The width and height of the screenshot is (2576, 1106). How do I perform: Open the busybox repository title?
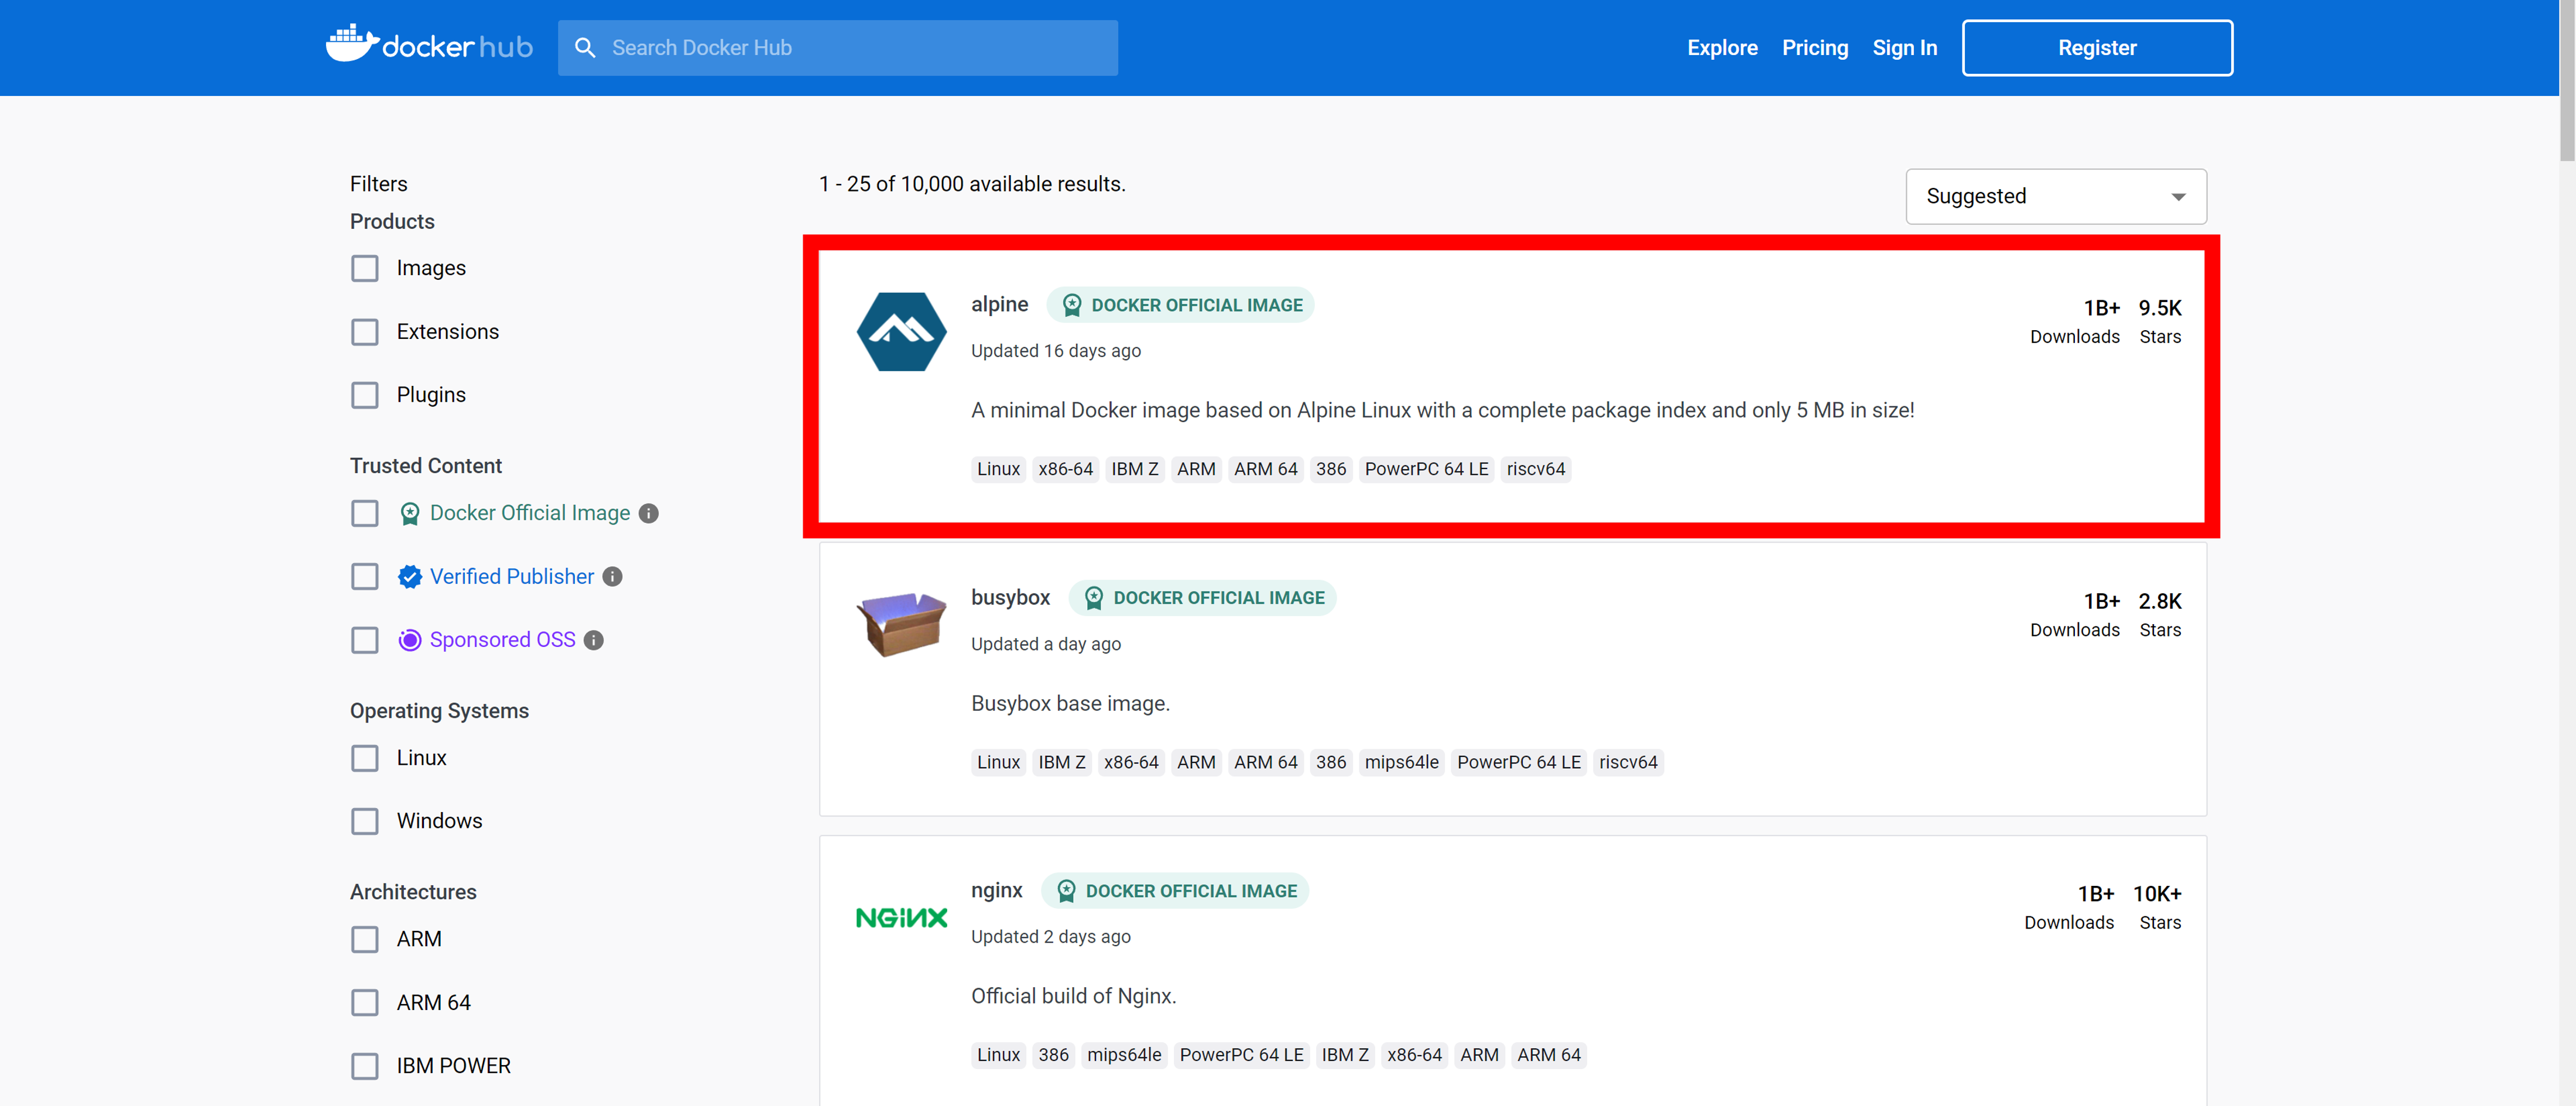tap(1010, 597)
